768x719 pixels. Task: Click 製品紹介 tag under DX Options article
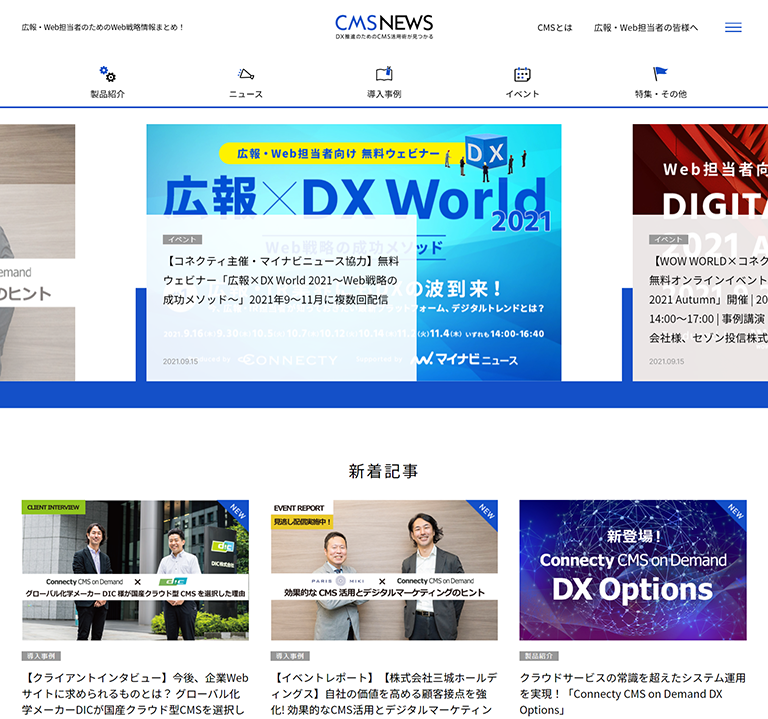539,656
